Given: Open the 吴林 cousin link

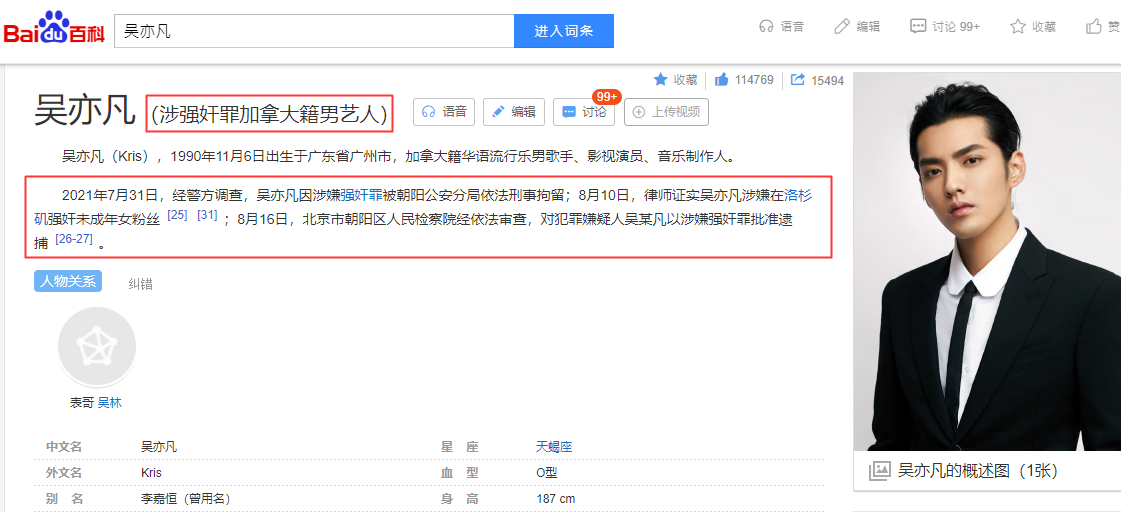Looking at the screenshot, I should tap(109, 403).
